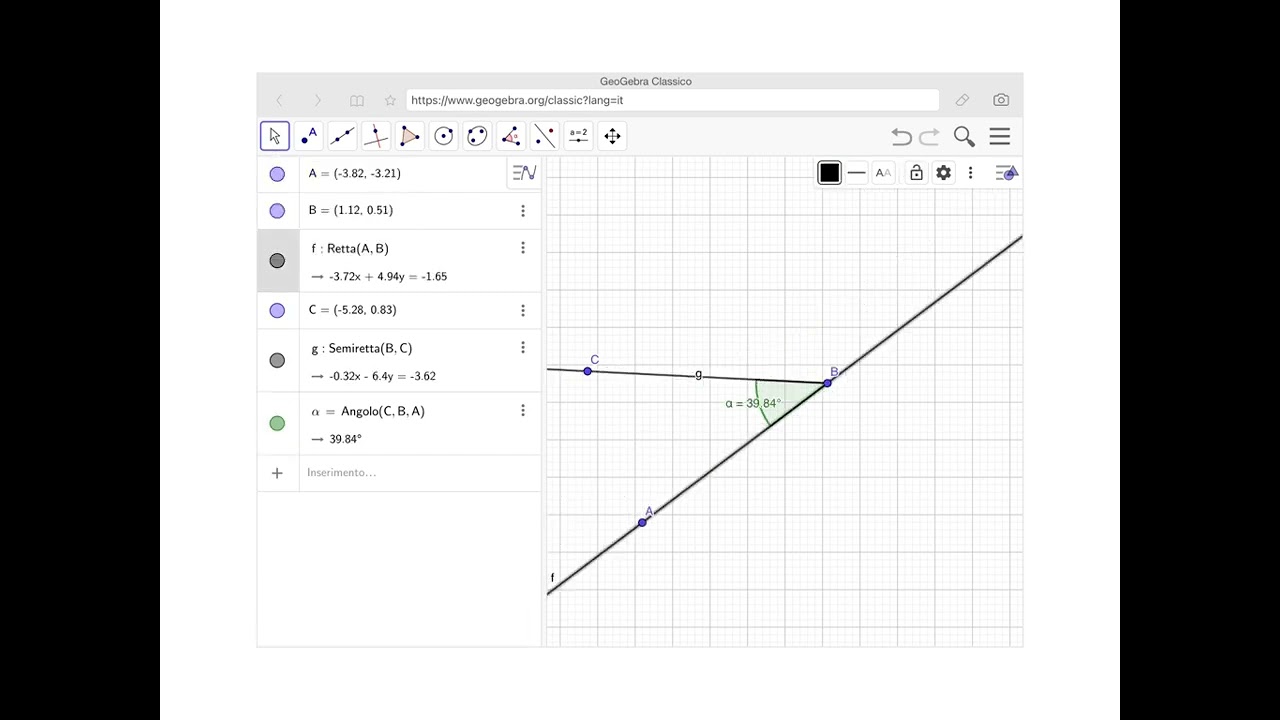The height and width of the screenshot is (720, 1280).
Task: Click the 39.84° value in algebra view
Action: (345, 439)
